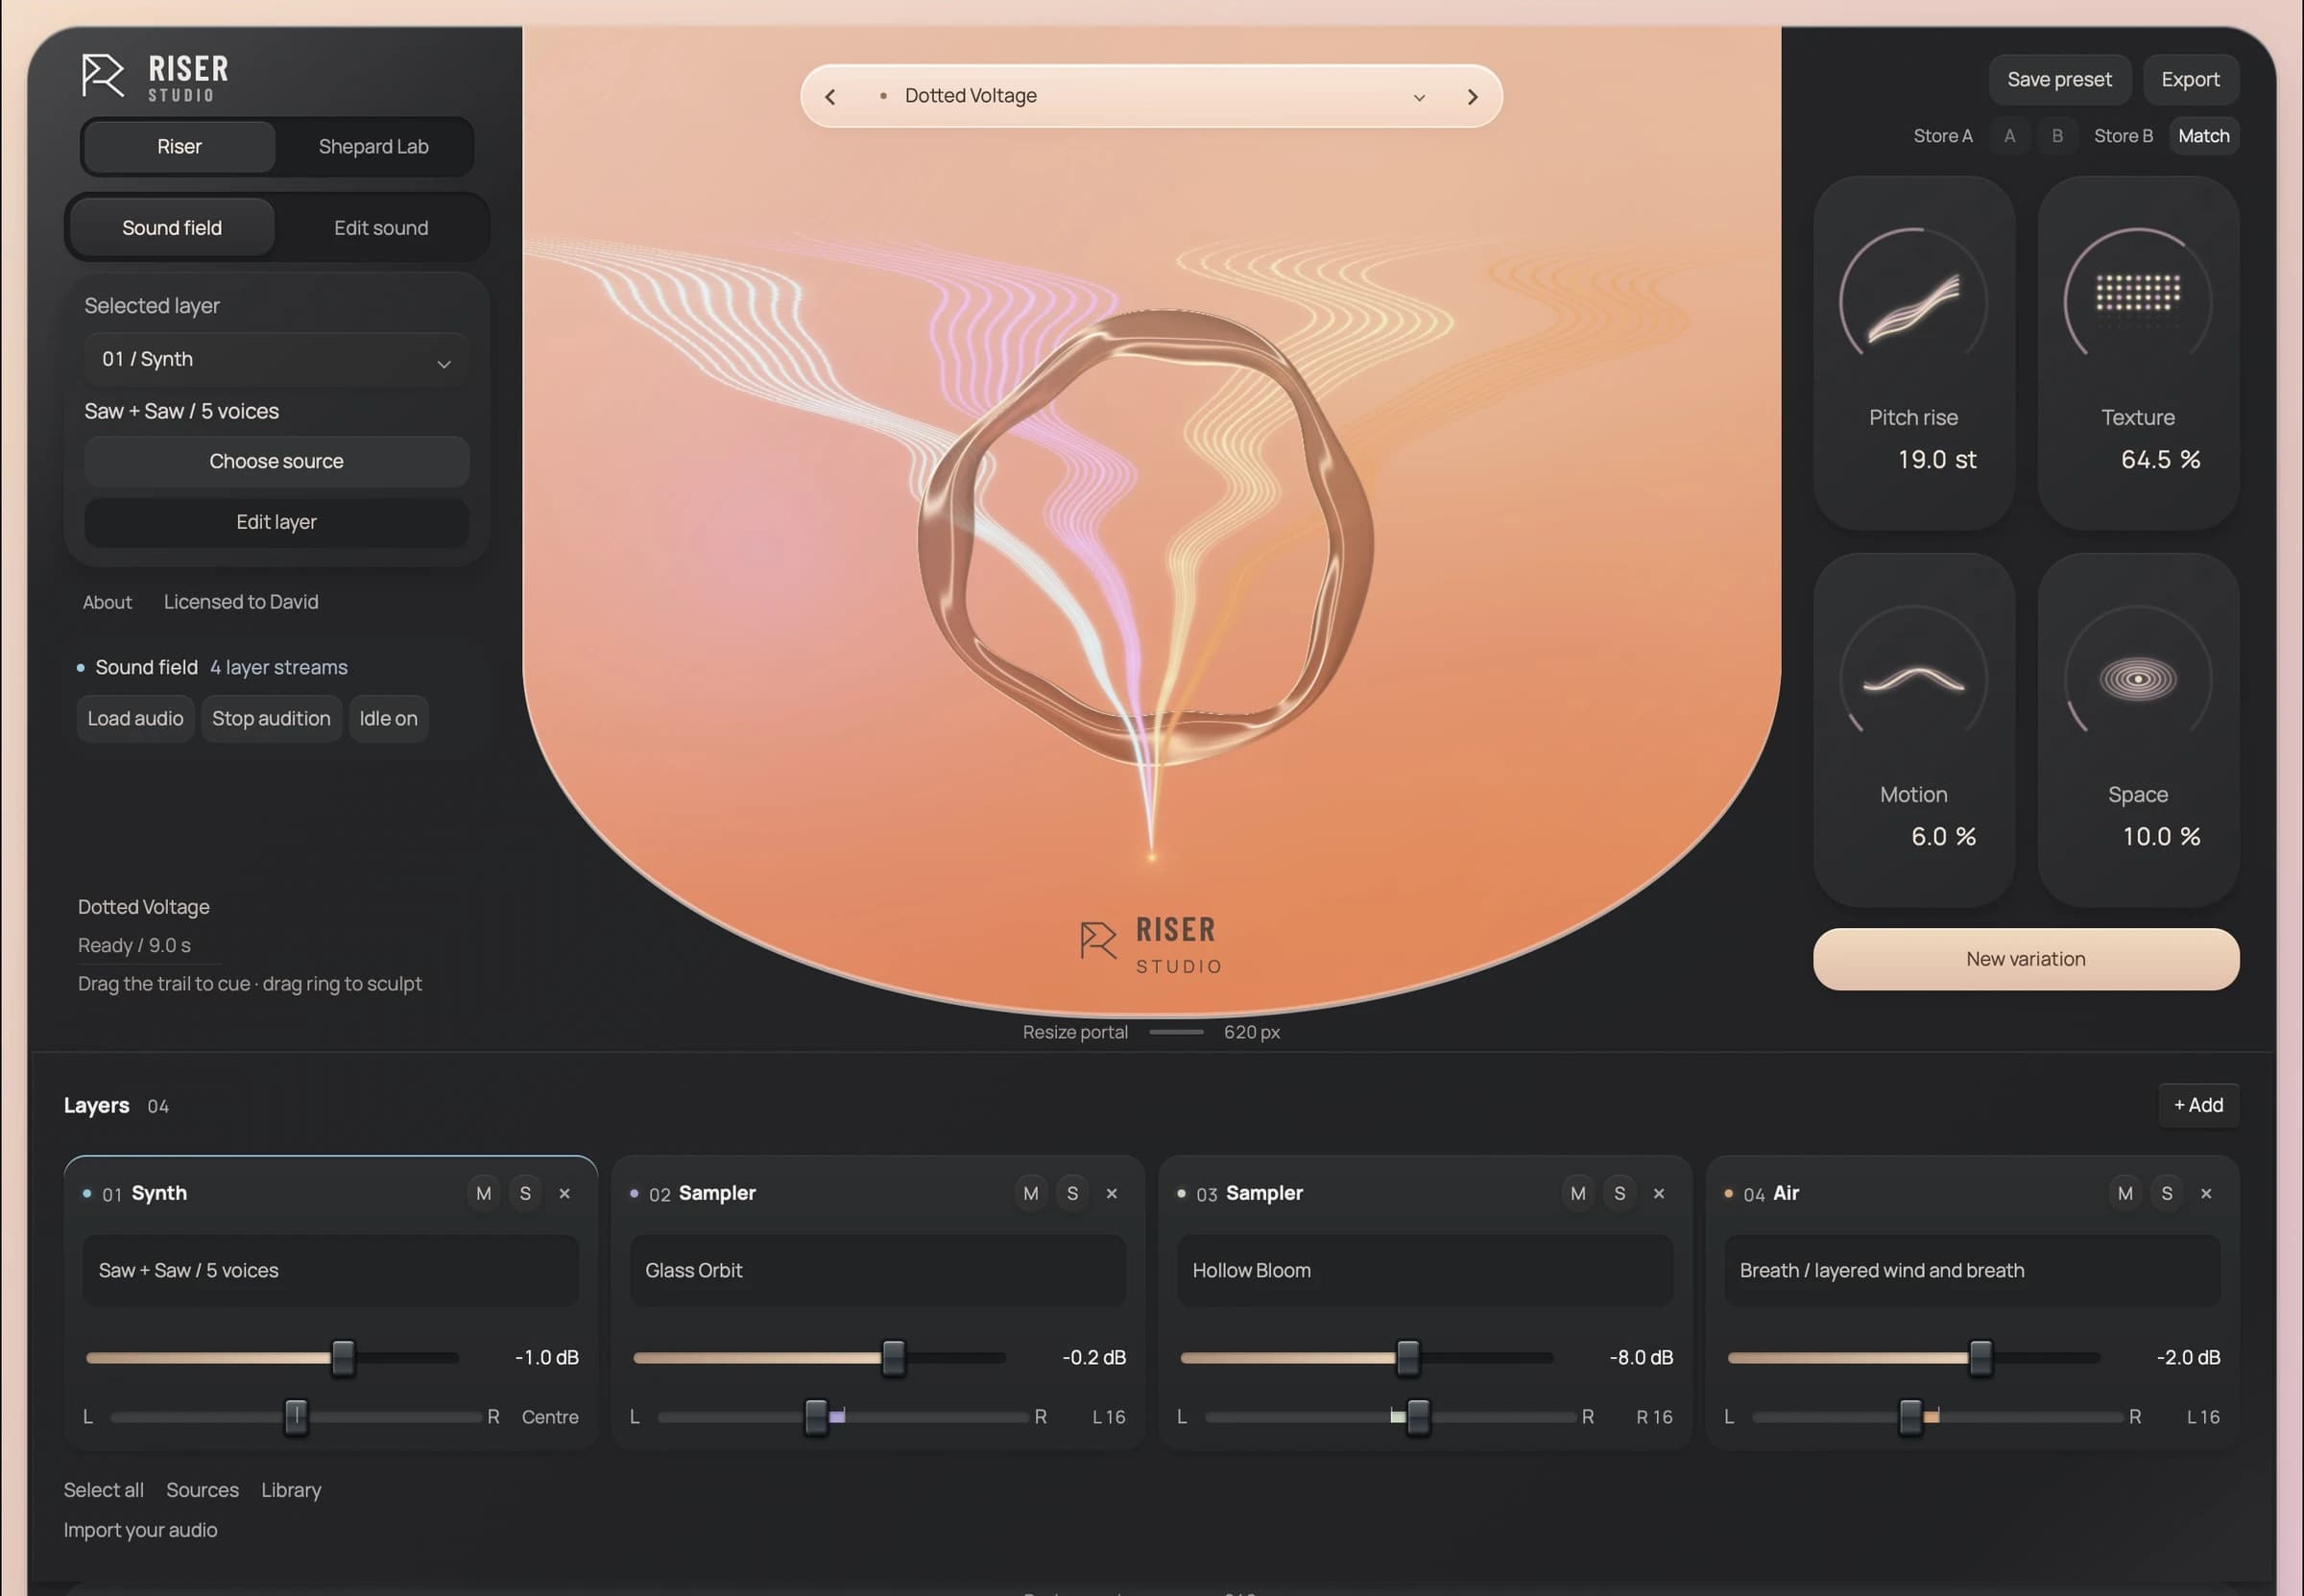Open Breath / layered wind source field
Image resolution: width=2304 pixels, height=1596 pixels.
pos(1972,1270)
